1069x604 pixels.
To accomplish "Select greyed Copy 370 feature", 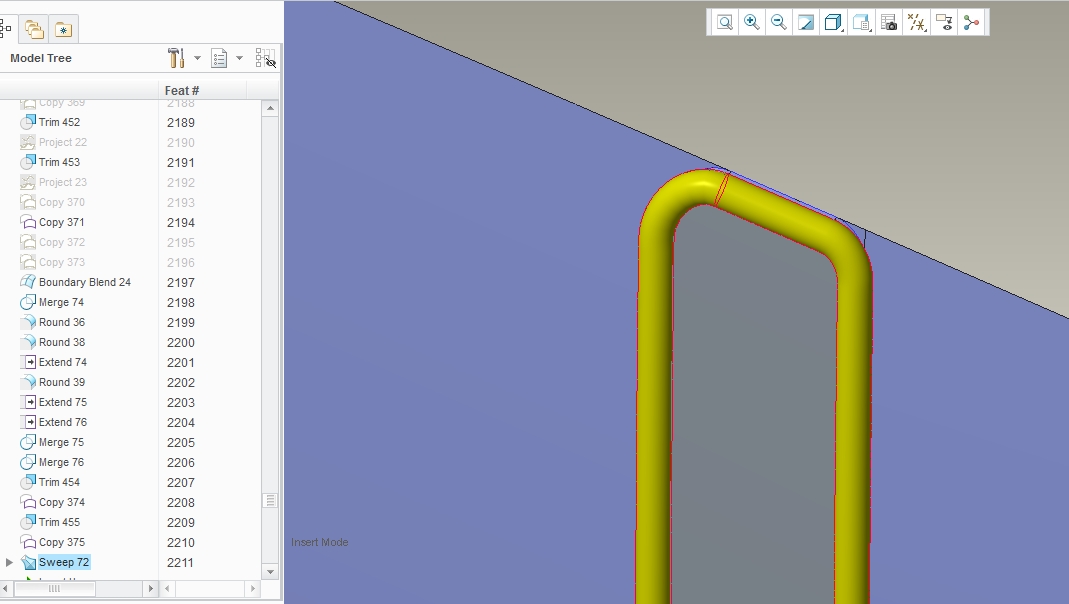I will click(62, 202).
